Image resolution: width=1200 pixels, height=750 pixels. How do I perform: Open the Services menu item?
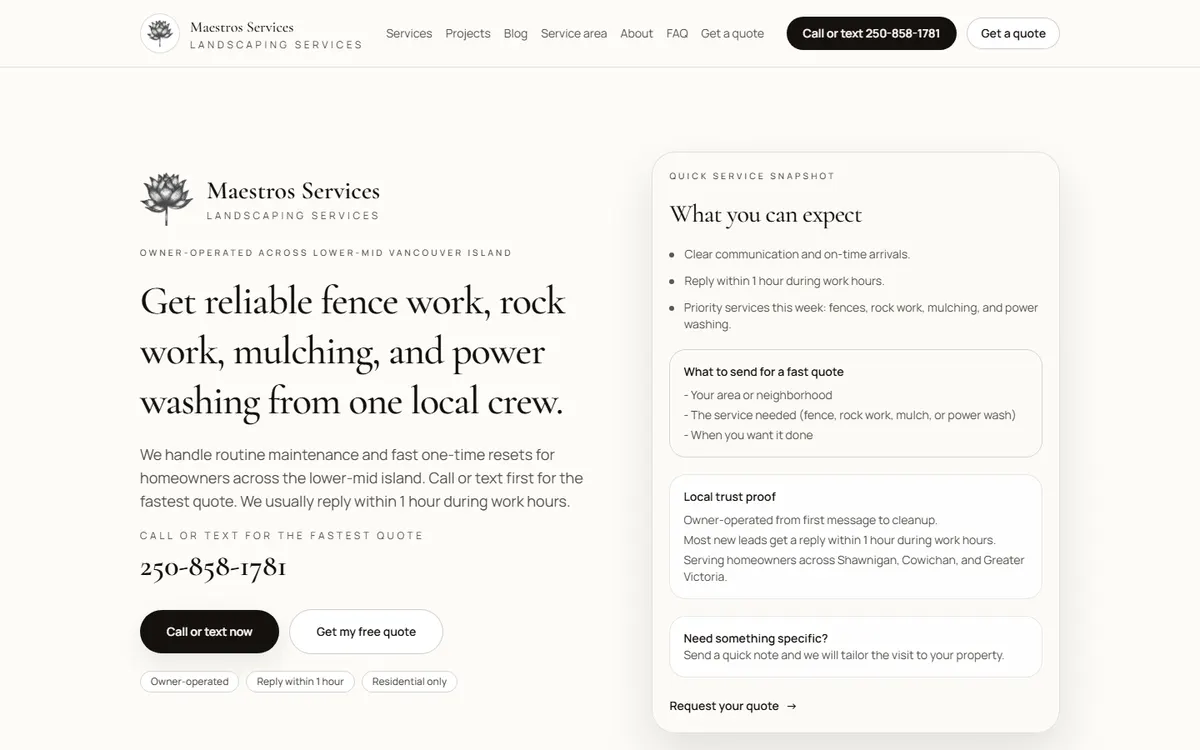point(409,34)
